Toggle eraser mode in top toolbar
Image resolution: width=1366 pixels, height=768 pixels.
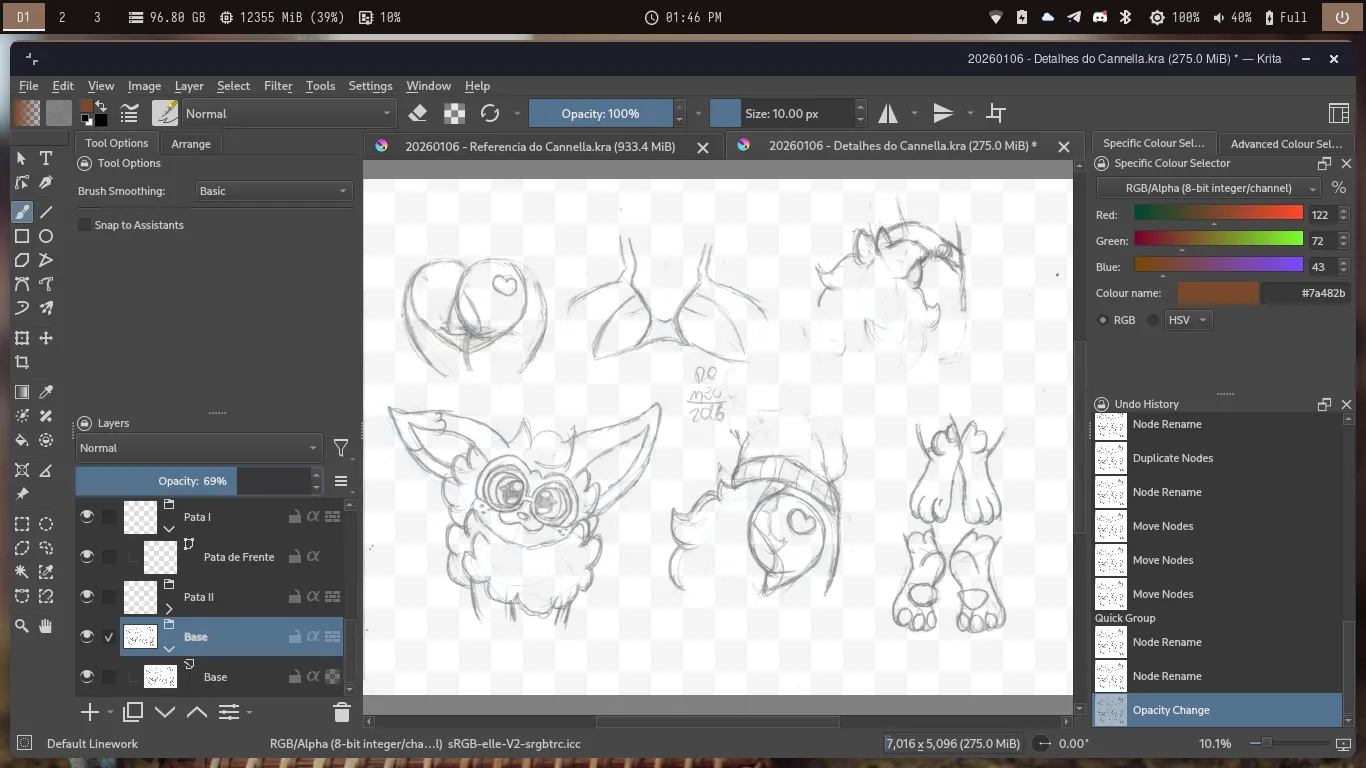(418, 113)
